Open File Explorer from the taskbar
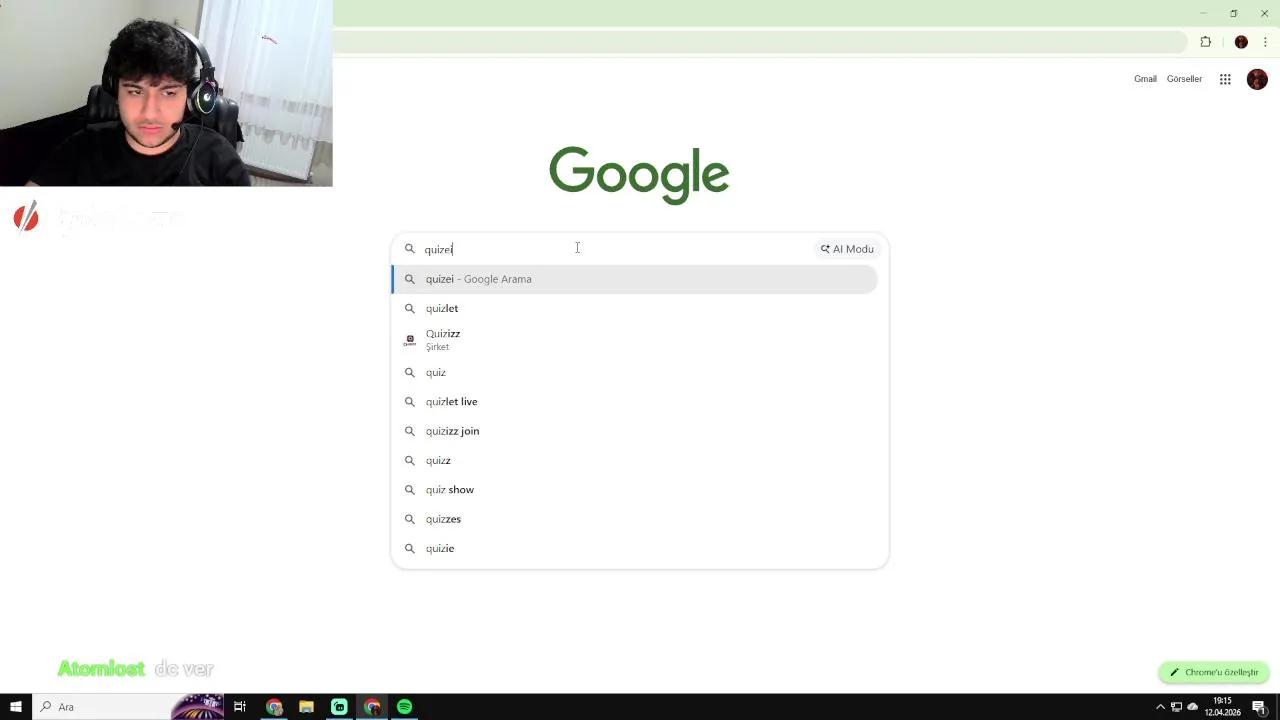The height and width of the screenshot is (720, 1280). click(306, 707)
